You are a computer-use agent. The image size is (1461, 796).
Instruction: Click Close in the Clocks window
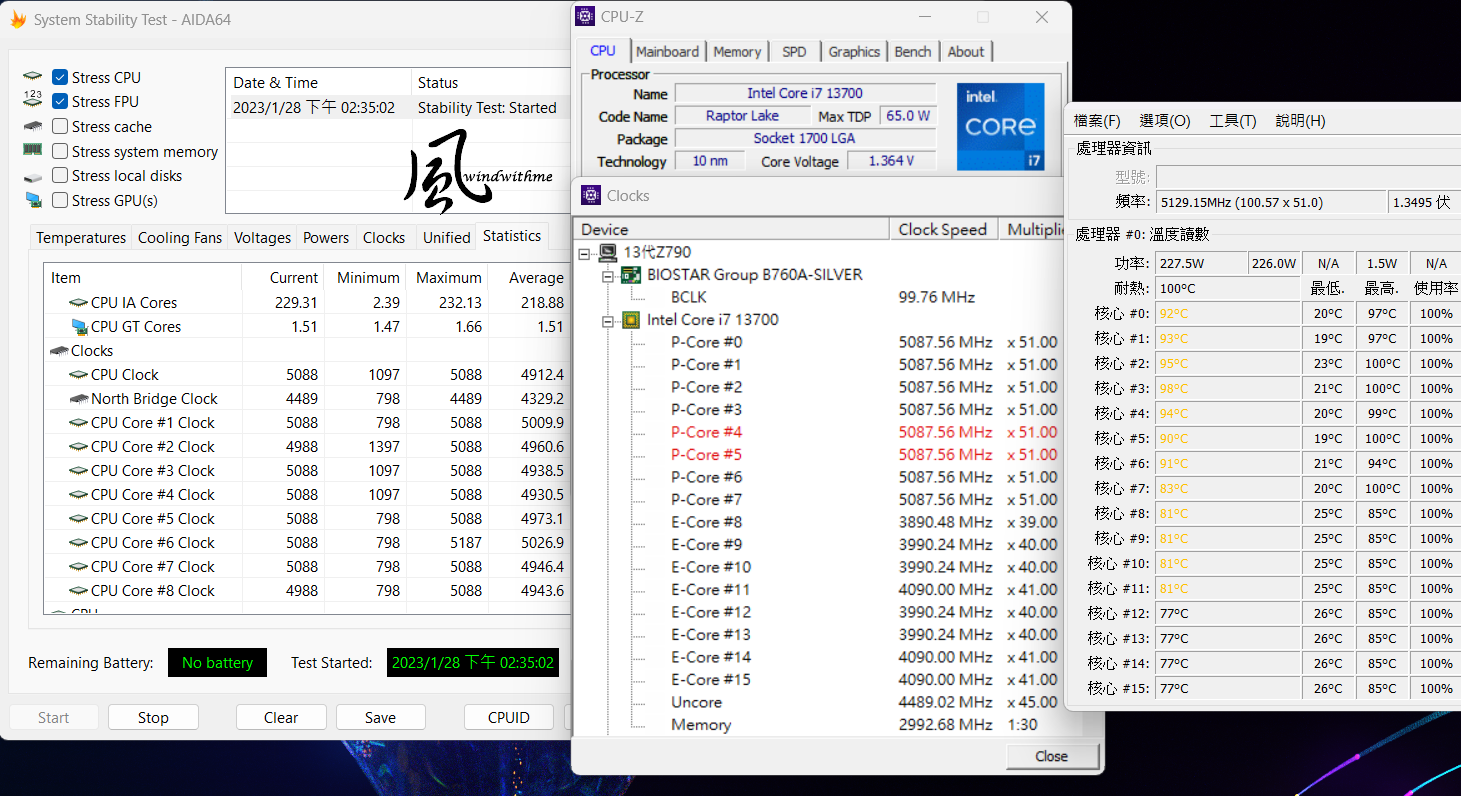[x=1051, y=757]
